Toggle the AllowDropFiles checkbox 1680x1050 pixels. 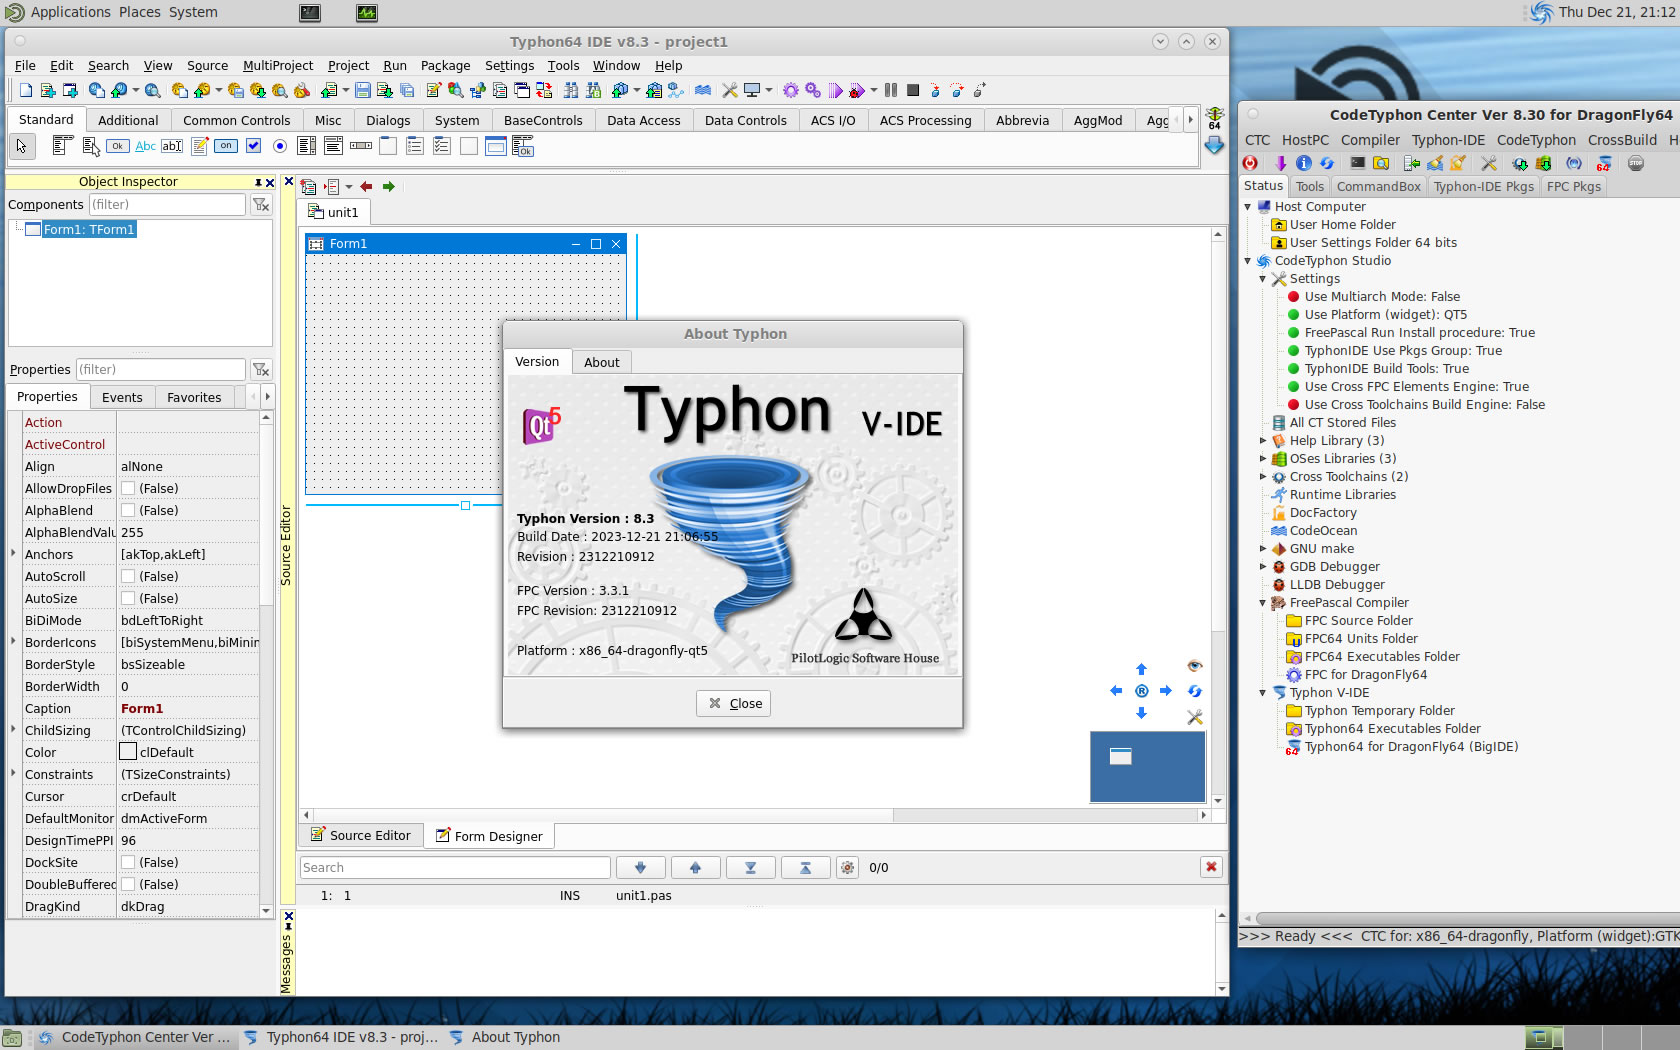pos(128,489)
